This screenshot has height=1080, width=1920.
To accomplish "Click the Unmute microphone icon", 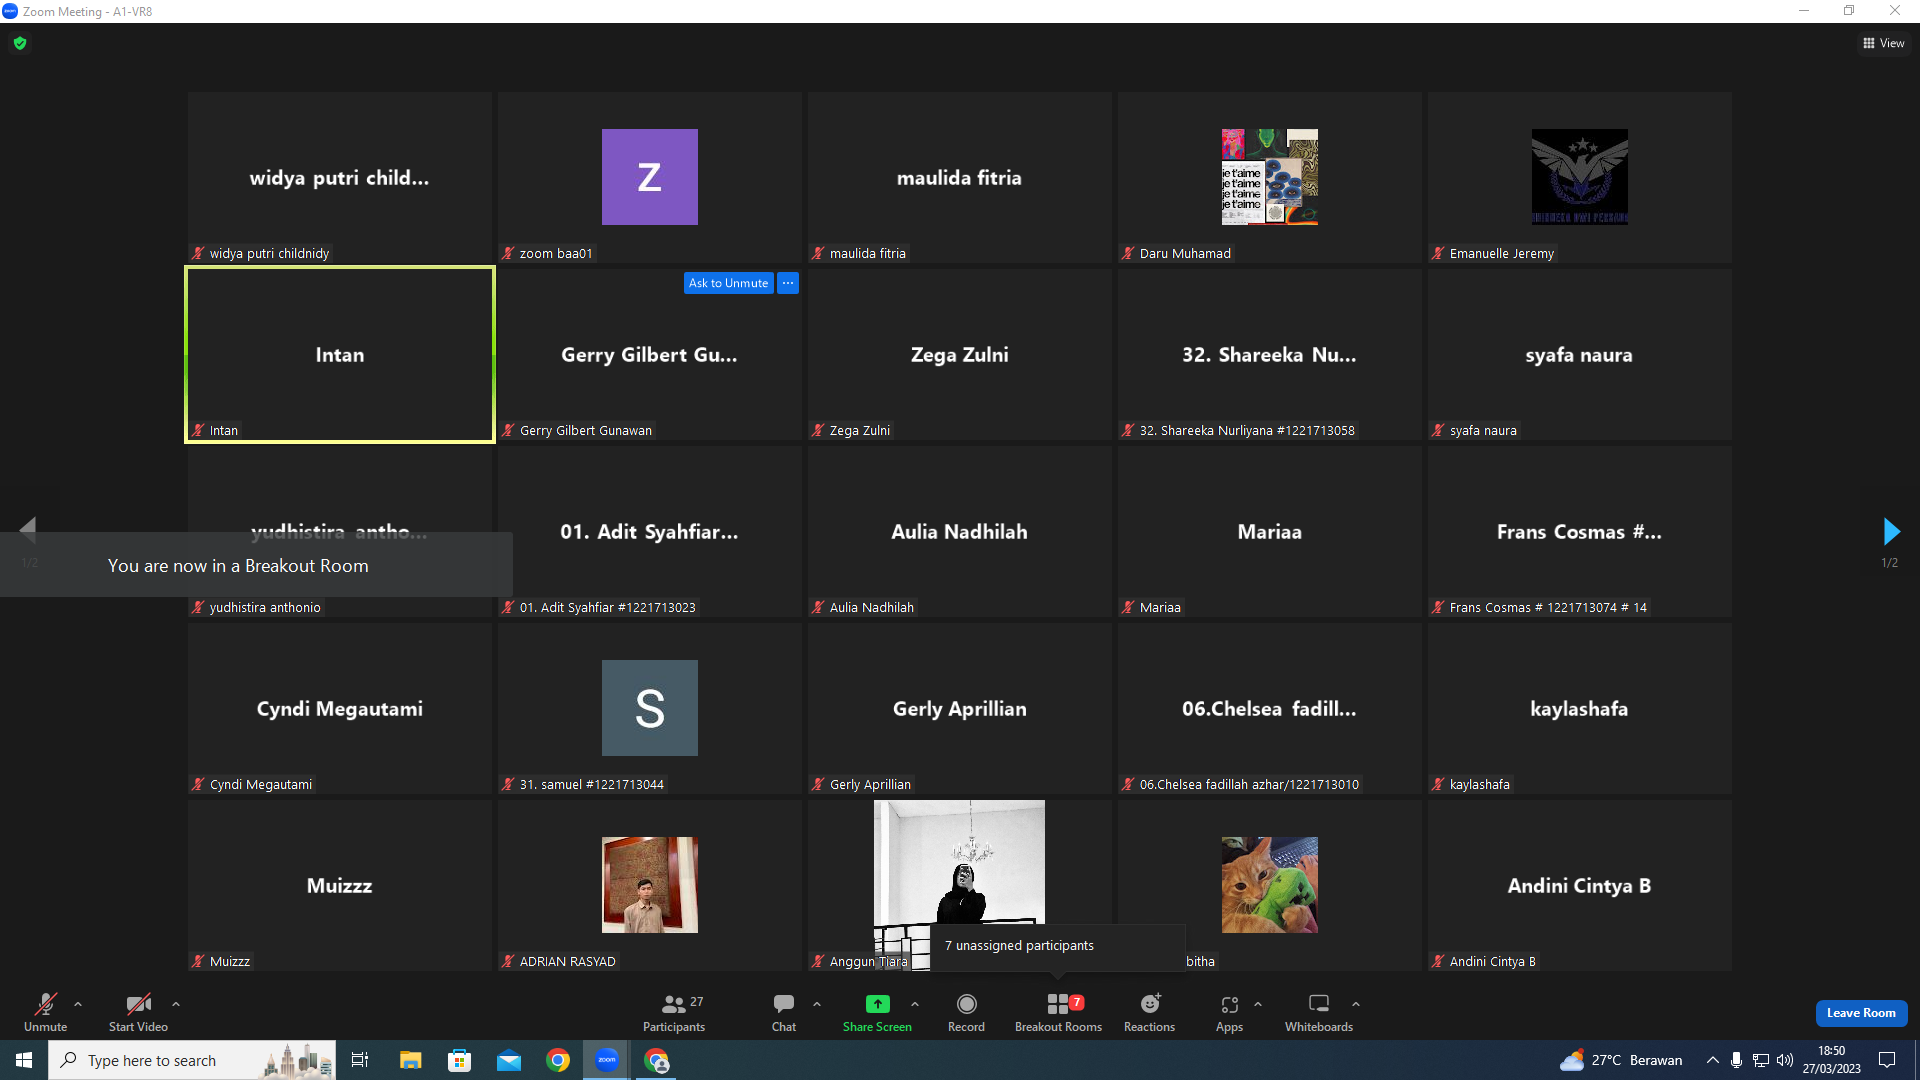I will pyautogui.click(x=45, y=1004).
